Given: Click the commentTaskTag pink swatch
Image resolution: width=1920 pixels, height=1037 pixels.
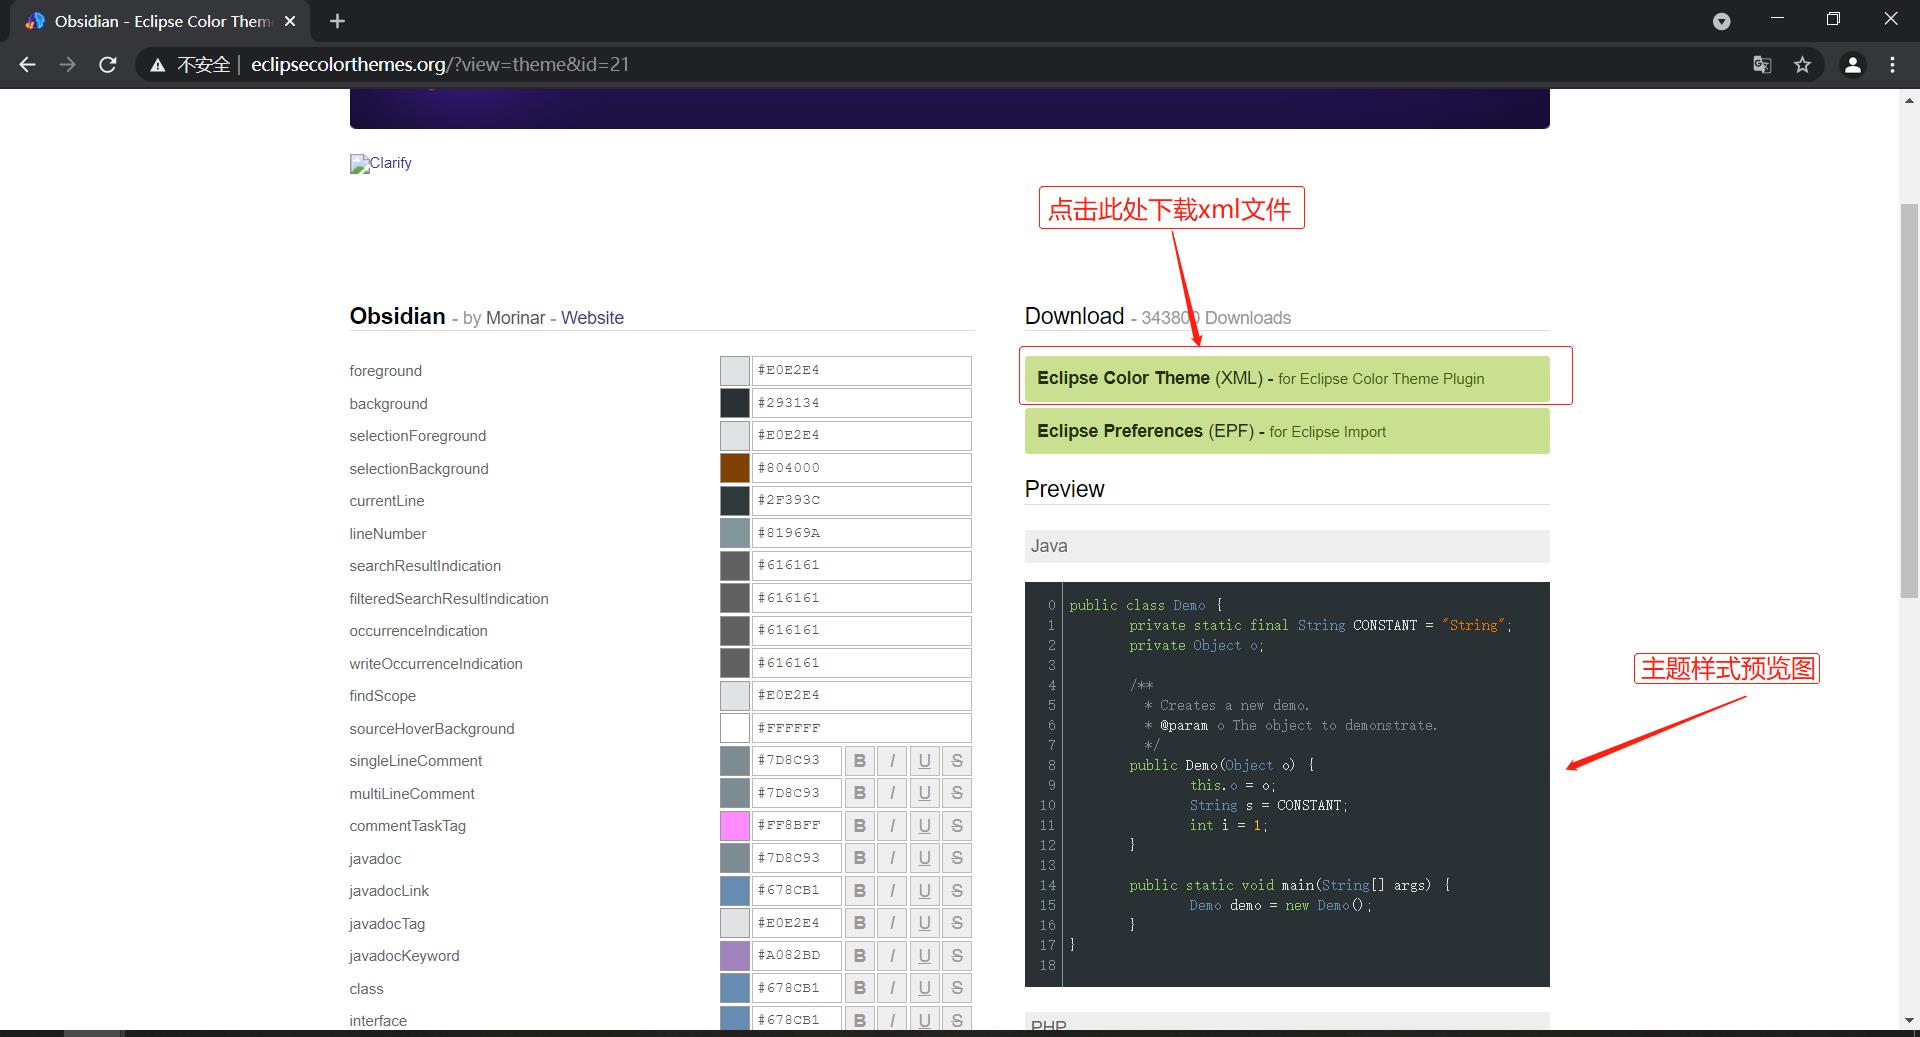Looking at the screenshot, I should [x=735, y=826].
